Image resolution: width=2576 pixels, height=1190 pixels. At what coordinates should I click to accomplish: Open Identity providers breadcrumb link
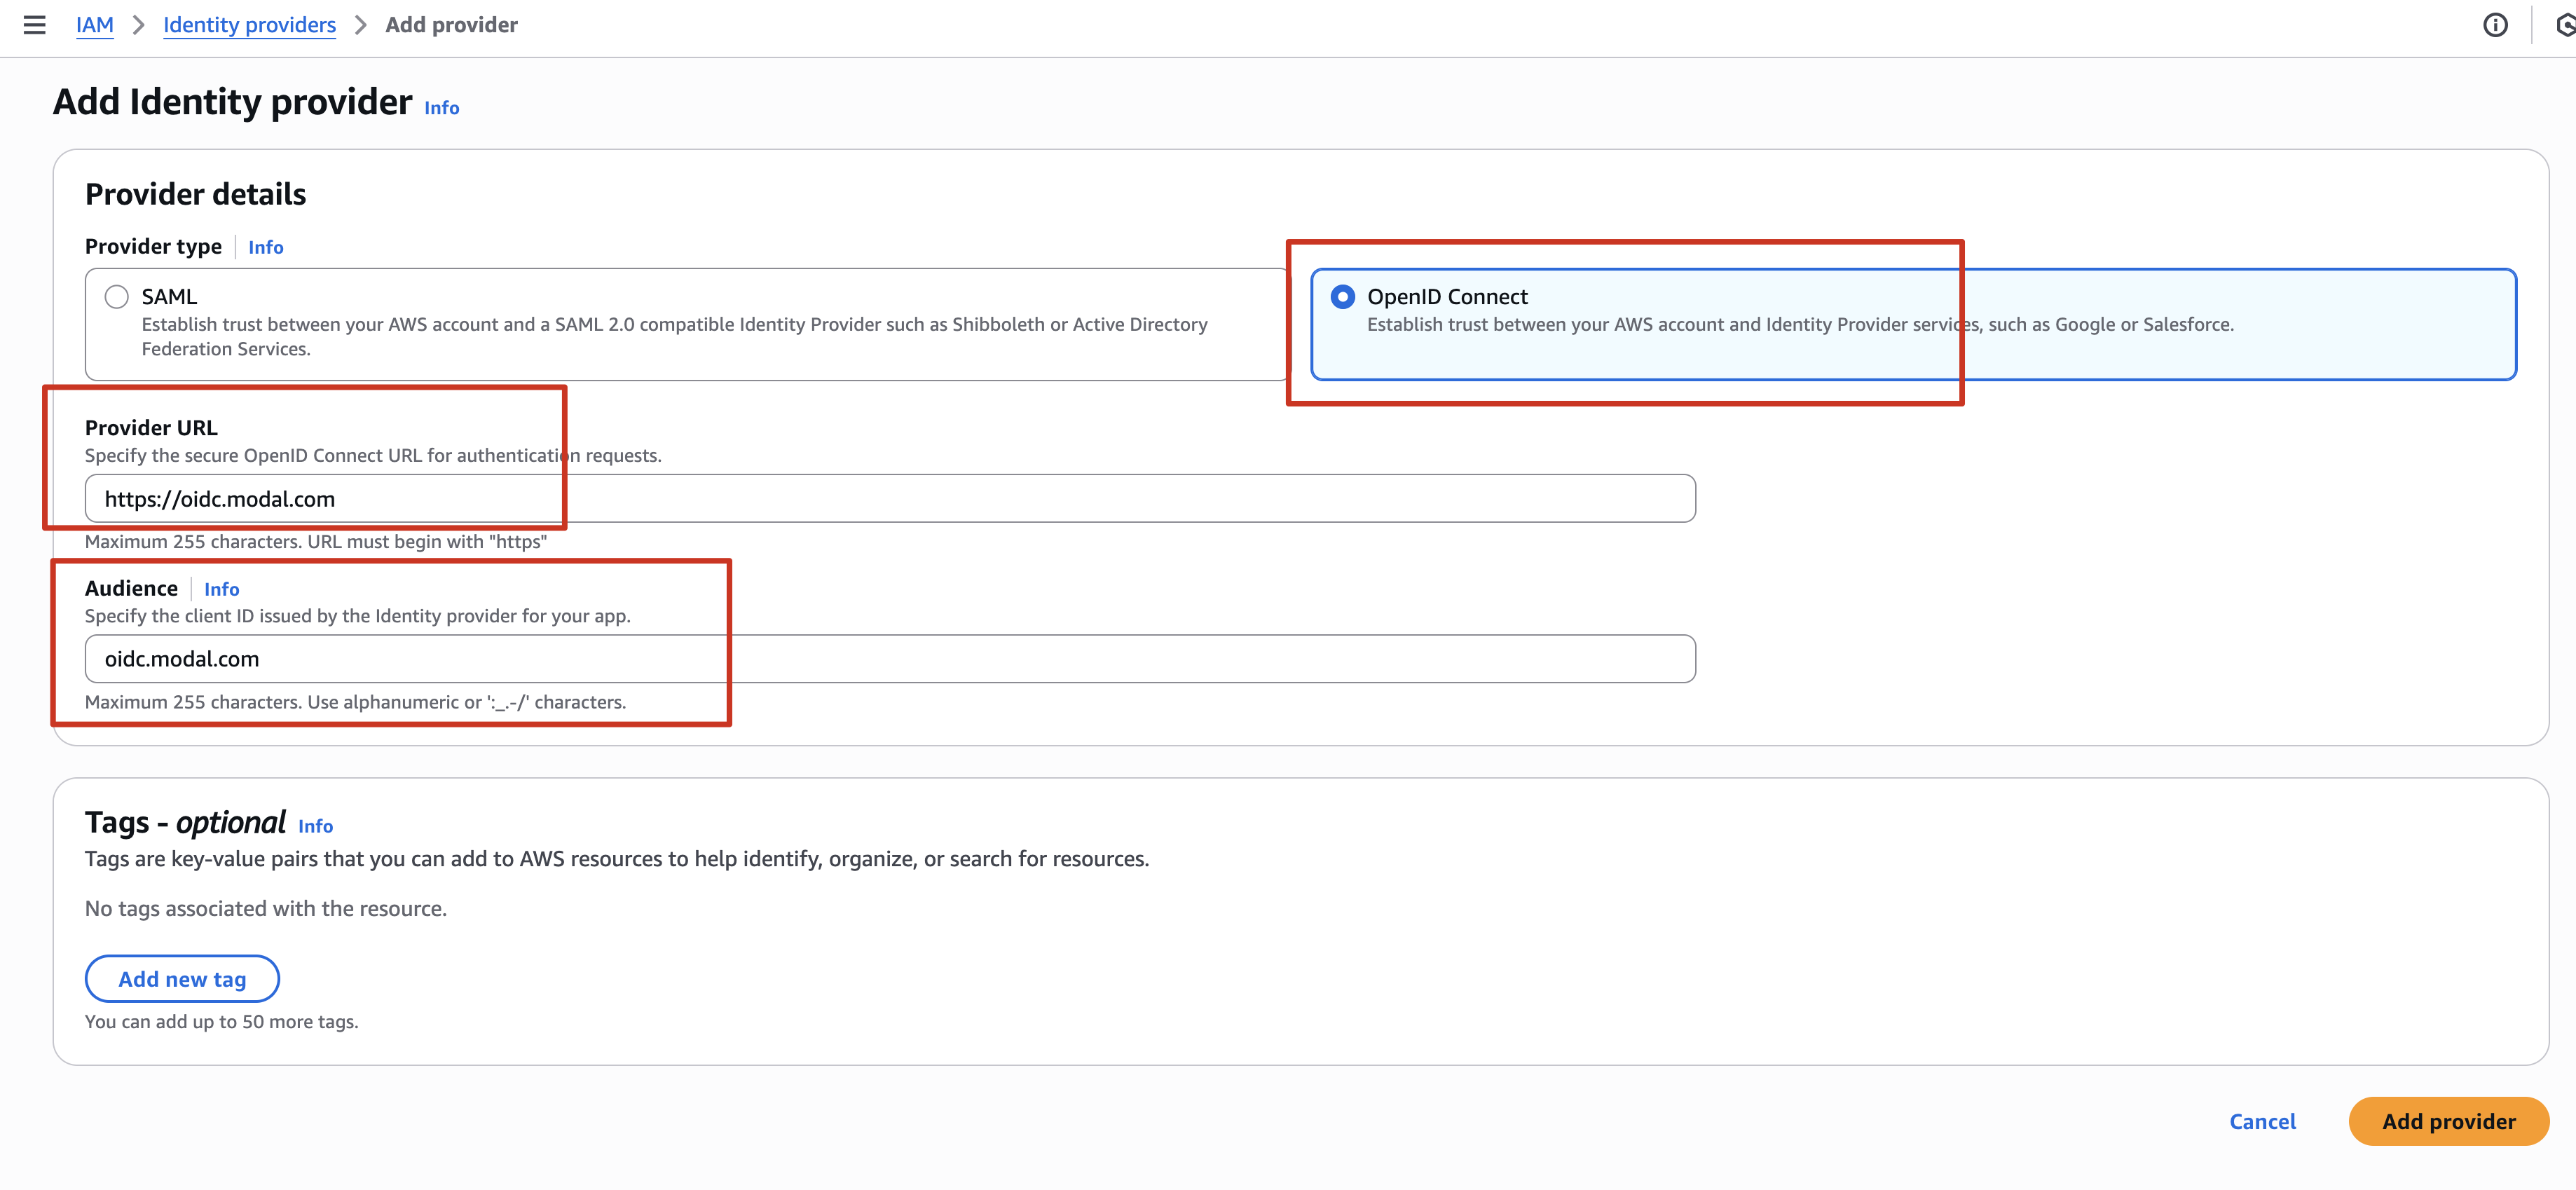(249, 25)
